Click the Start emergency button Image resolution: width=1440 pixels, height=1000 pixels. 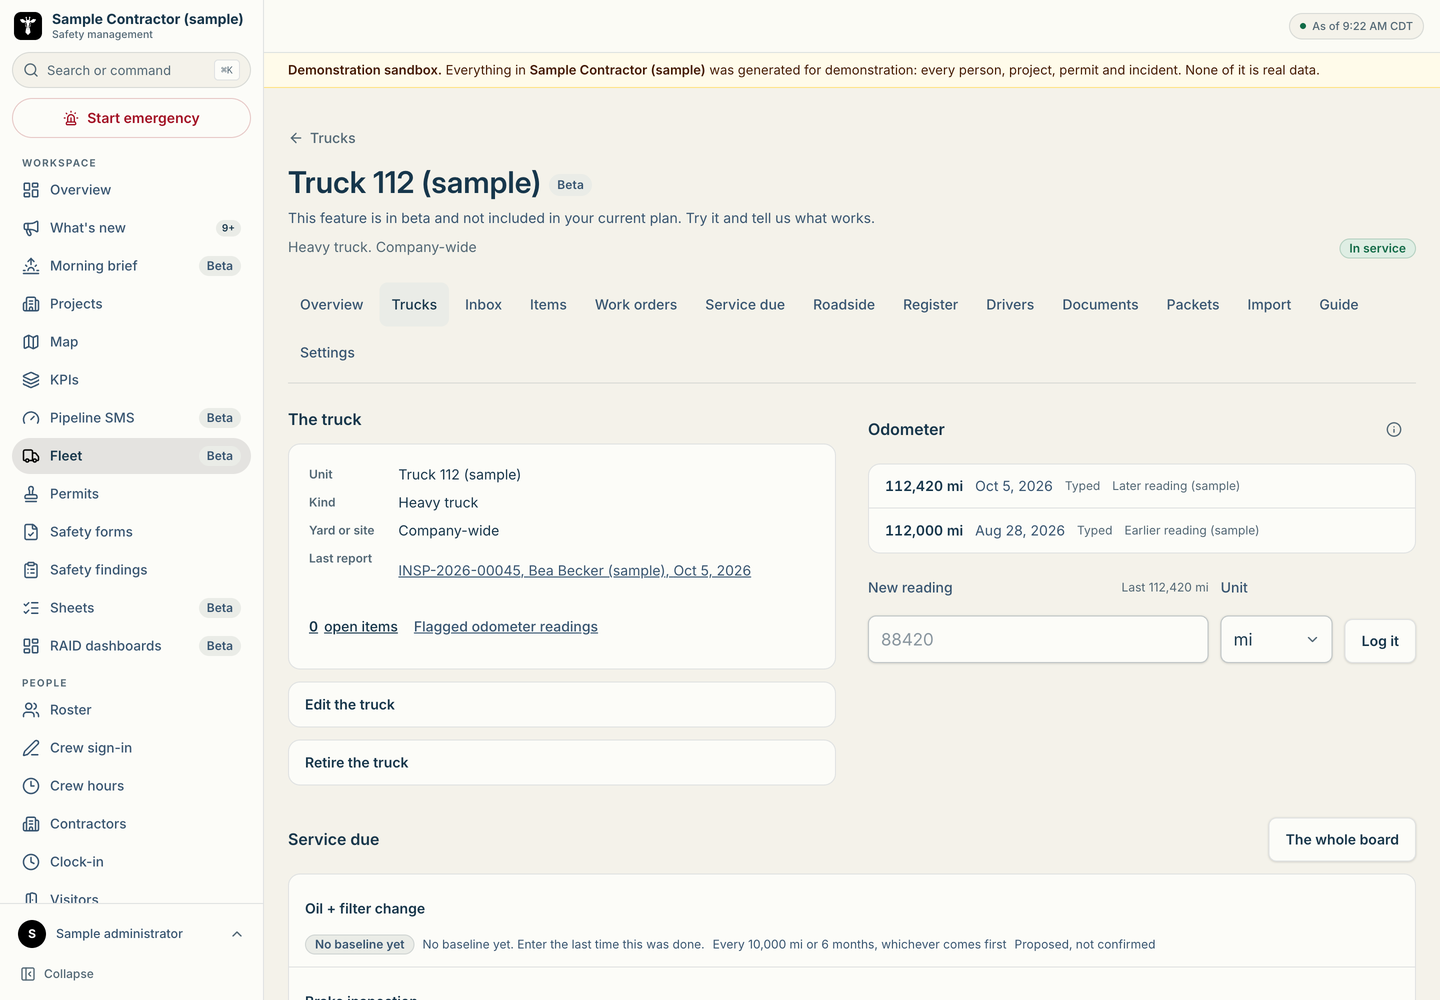(x=131, y=118)
